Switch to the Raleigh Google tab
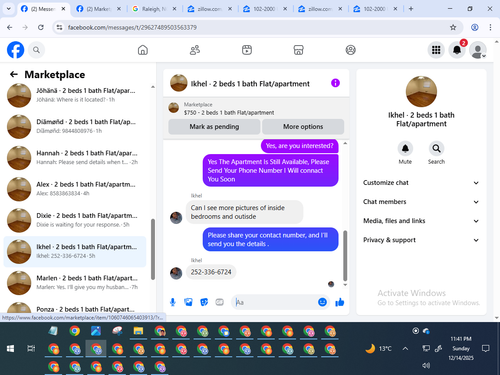Viewport: 500px width, 375px height. 153,9
